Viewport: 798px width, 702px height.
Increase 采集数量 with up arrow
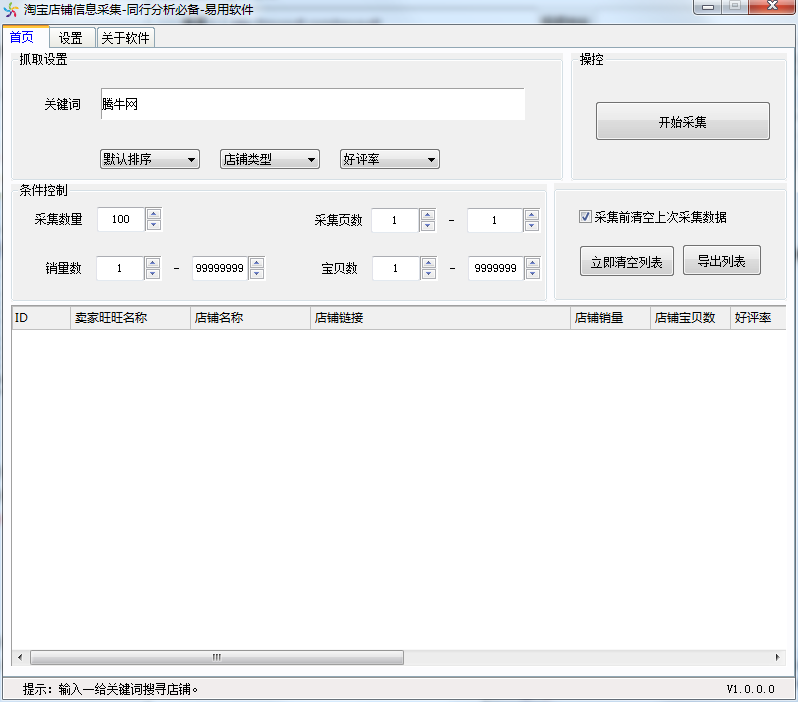tap(154, 214)
